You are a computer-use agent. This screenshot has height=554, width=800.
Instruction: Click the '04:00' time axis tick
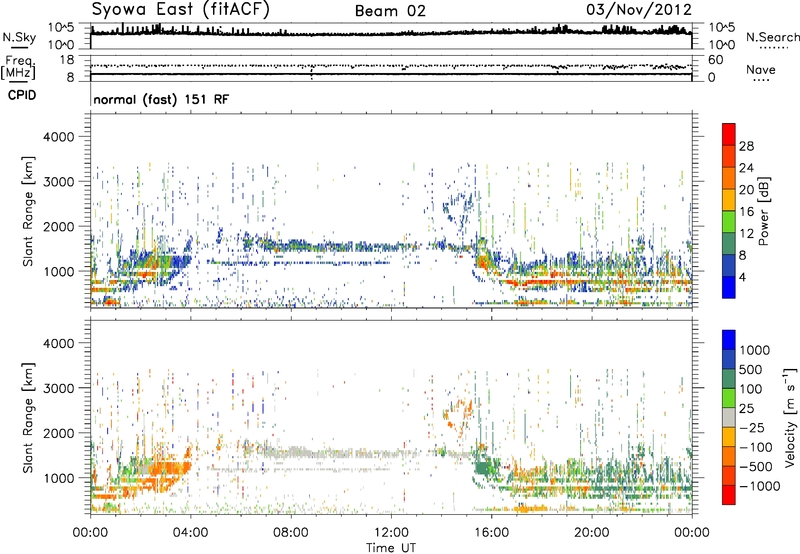pos(190,533)
